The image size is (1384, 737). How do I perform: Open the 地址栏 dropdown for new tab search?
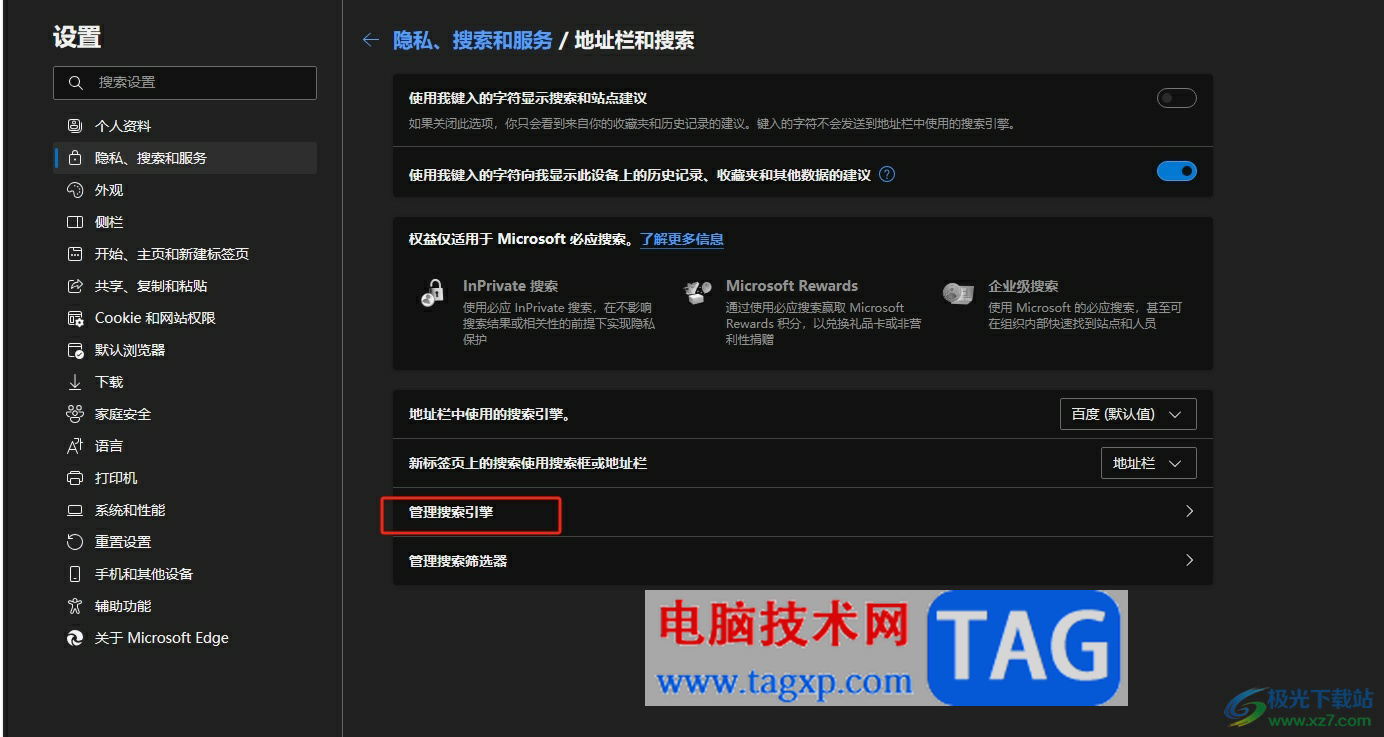tap(1148, 463)
